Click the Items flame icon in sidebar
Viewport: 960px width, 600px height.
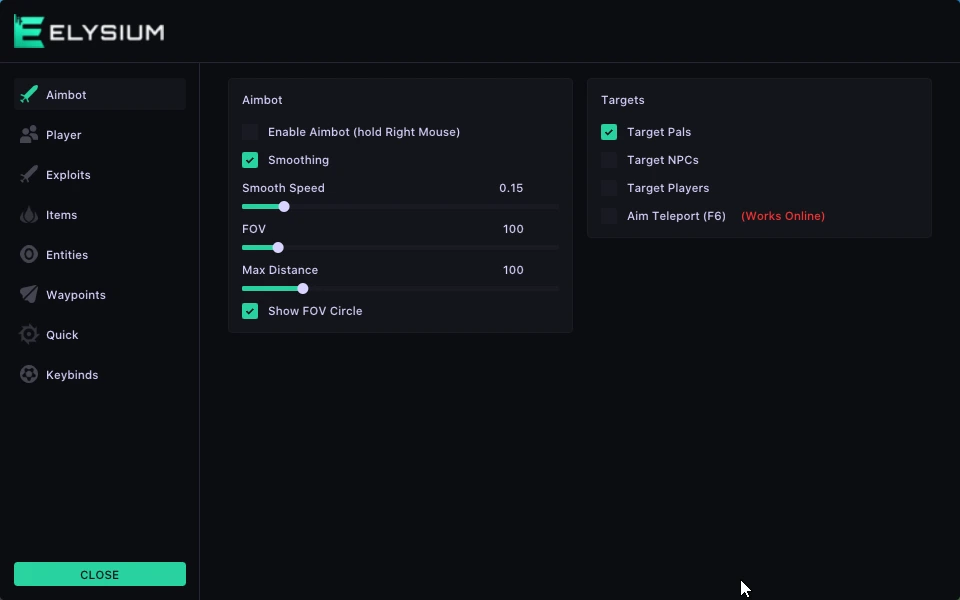pyautogui.click(x=29, y=215)
